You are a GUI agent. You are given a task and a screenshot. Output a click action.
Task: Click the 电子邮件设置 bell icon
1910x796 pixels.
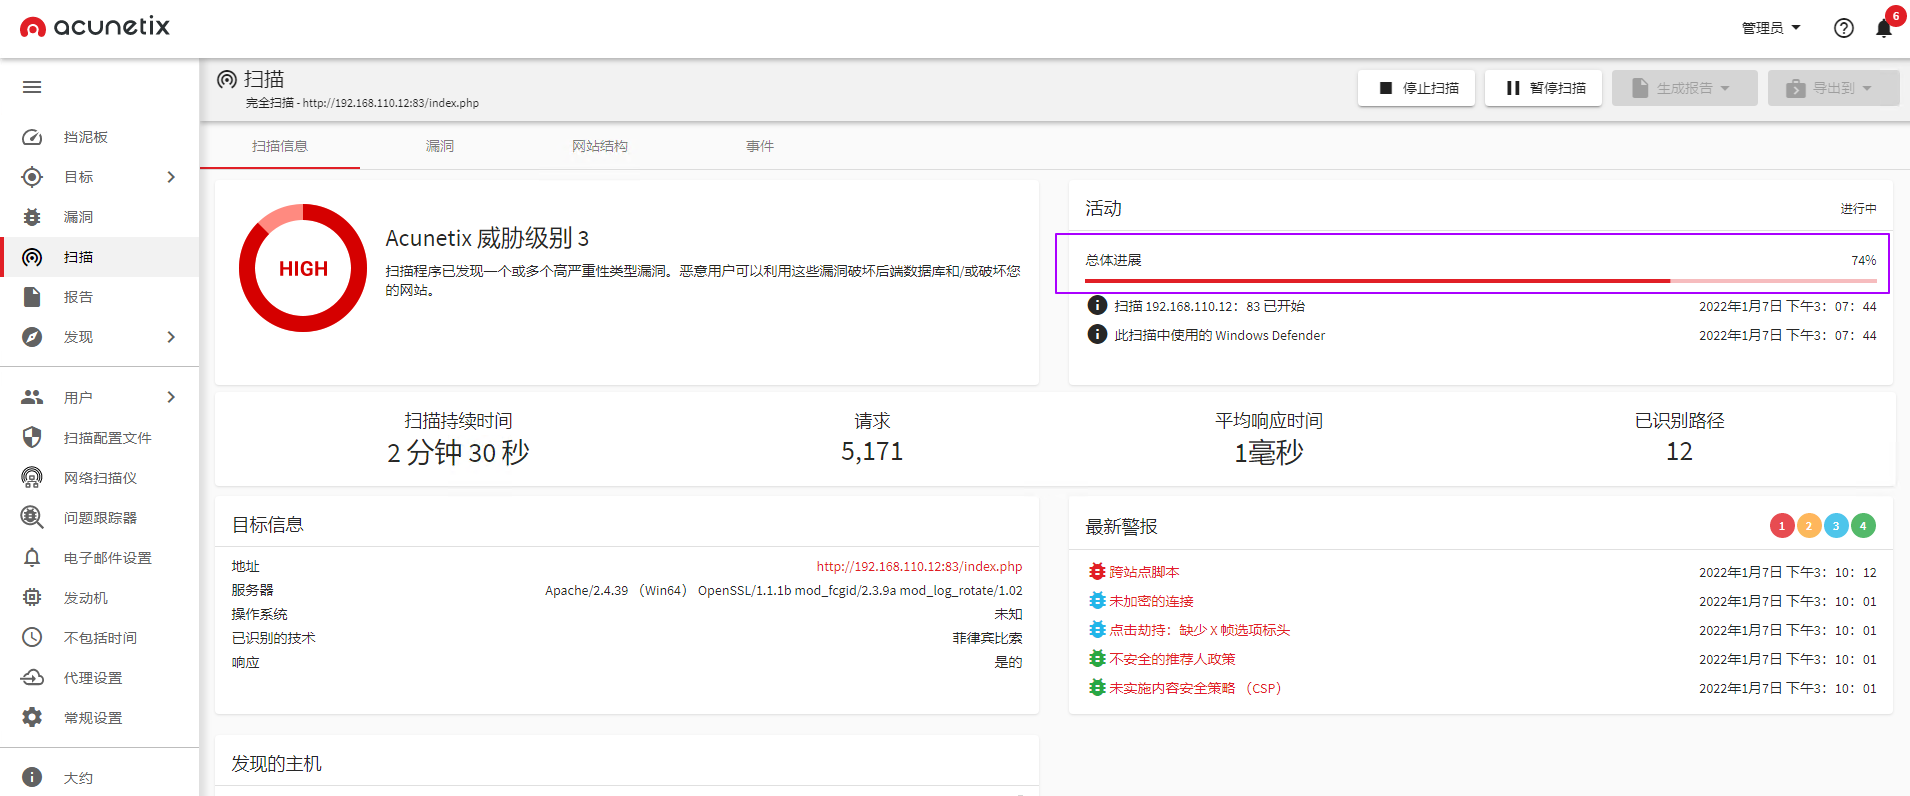[32, 557]
